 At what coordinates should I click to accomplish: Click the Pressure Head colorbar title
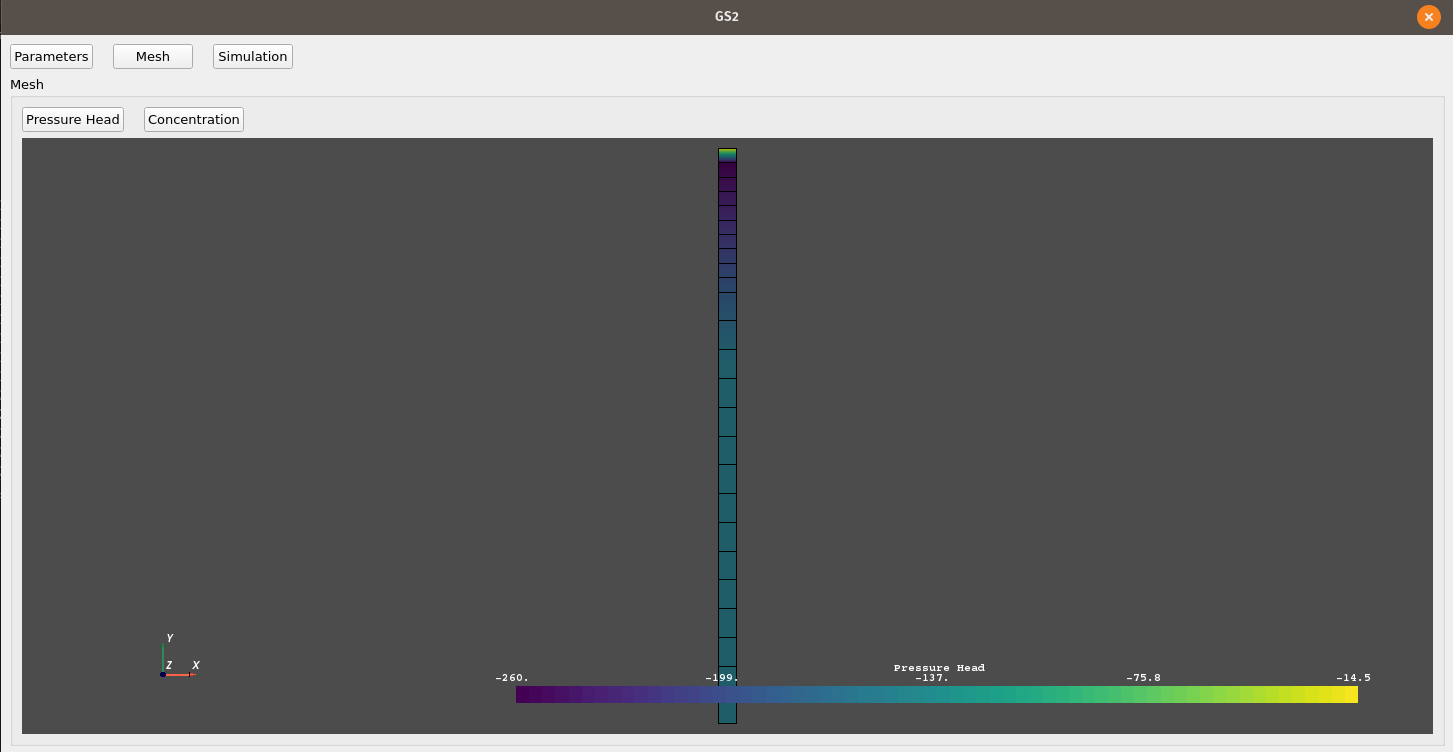(x=939, y=668)
